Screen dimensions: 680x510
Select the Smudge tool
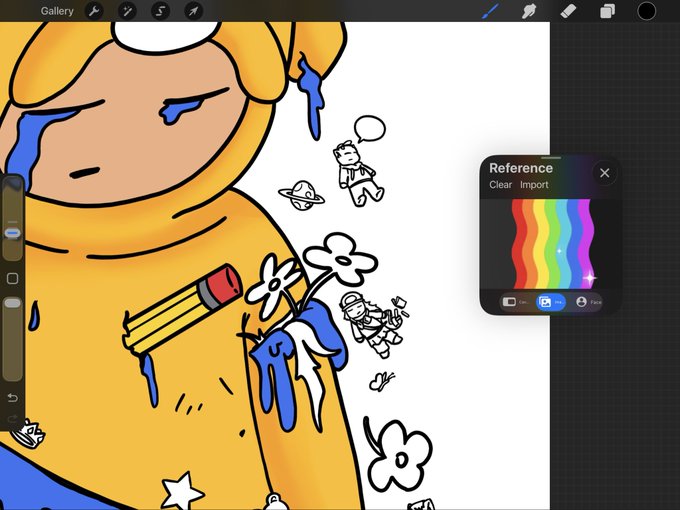pos(529,11)
